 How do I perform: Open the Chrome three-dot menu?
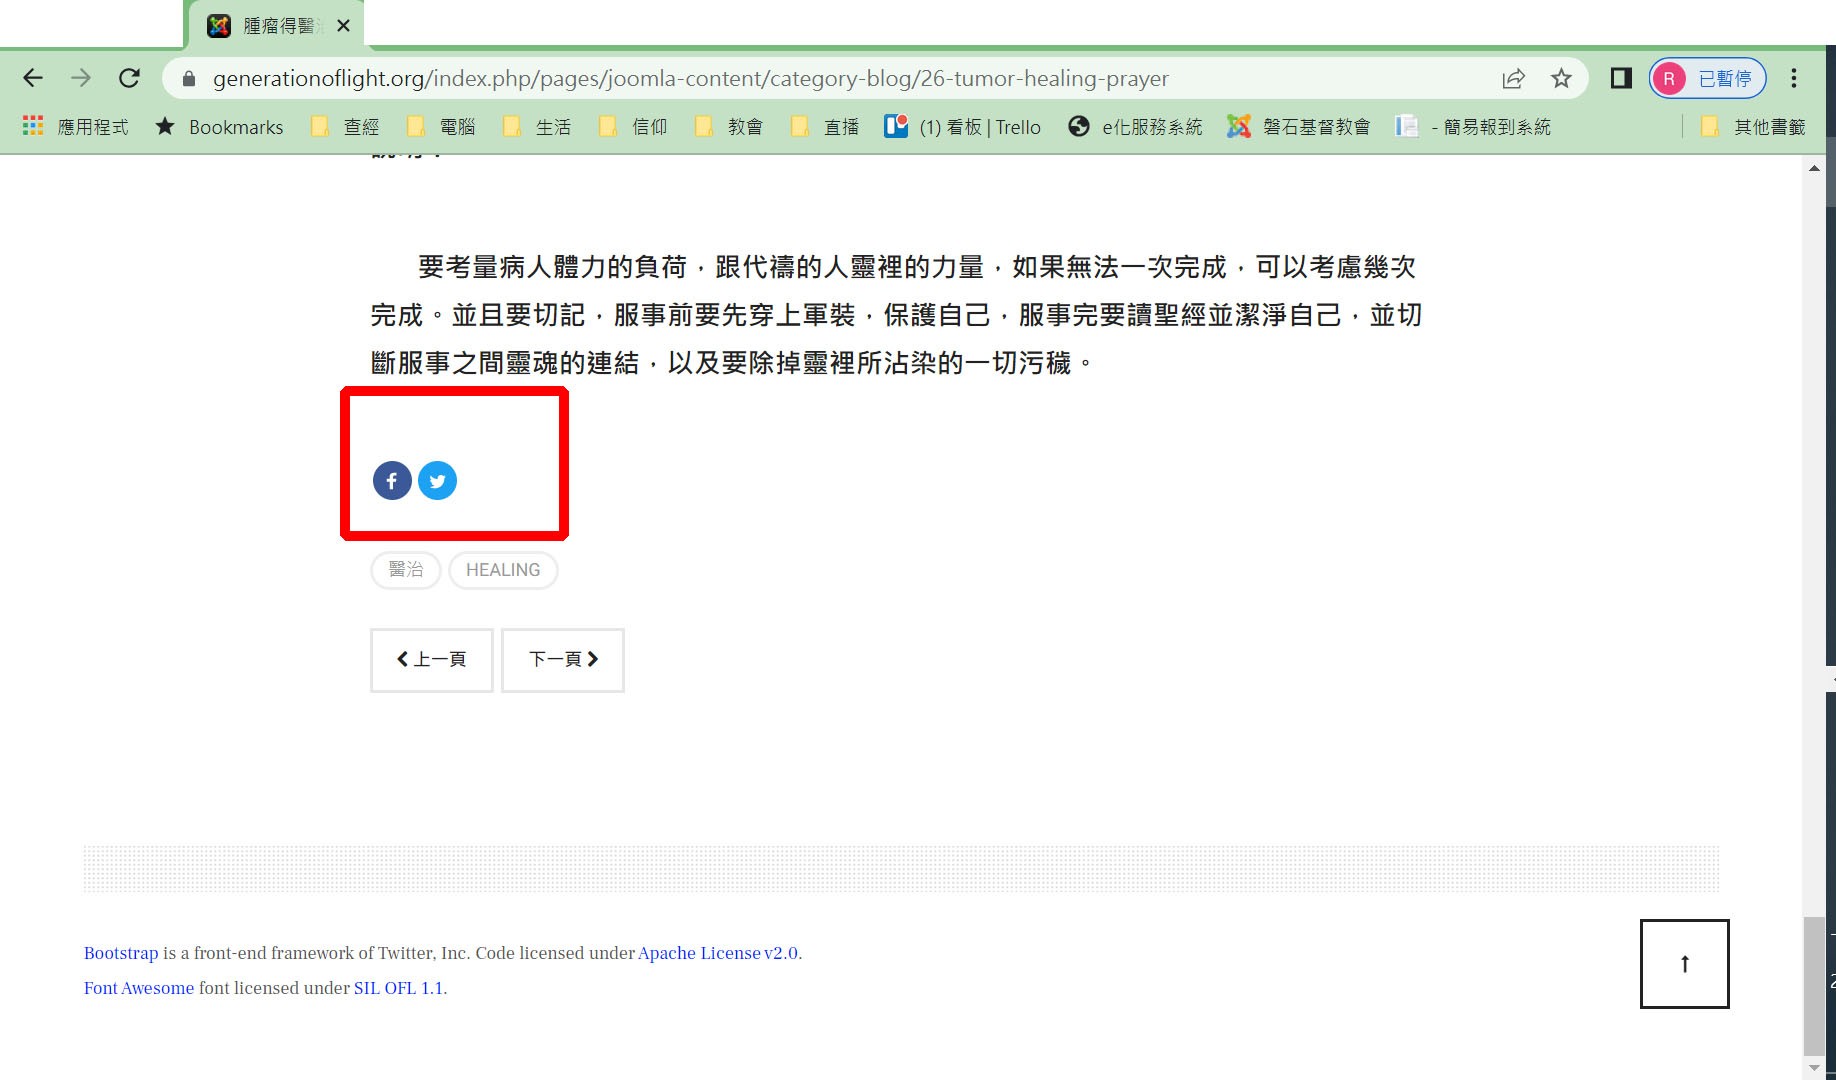[x=1794, y=78]
